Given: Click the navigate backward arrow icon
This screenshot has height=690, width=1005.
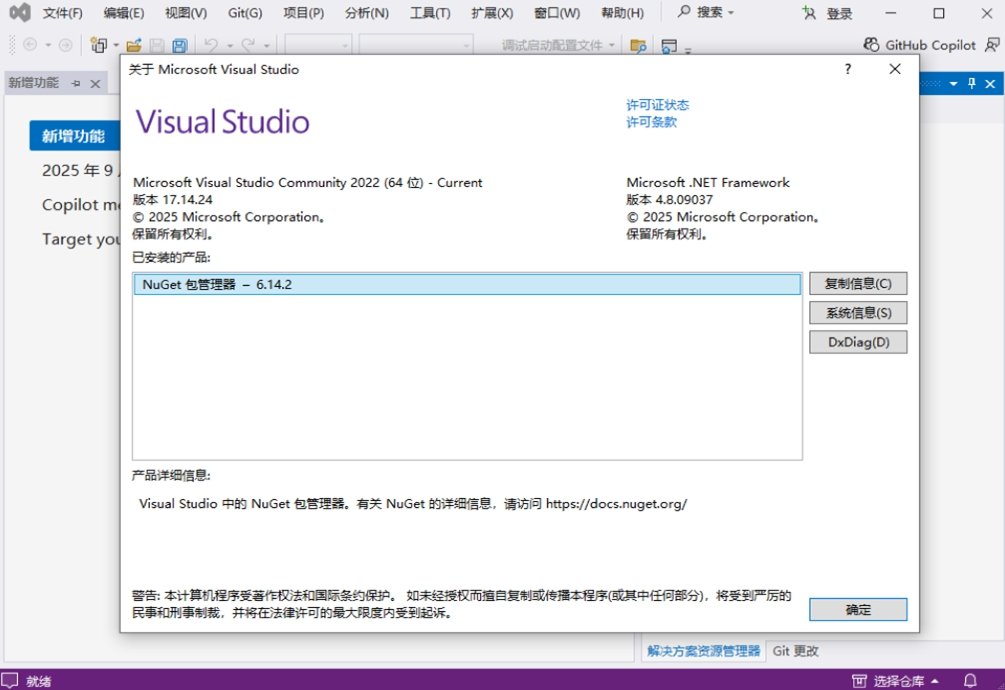Looking at the screenshot, I should pos(30,45).
